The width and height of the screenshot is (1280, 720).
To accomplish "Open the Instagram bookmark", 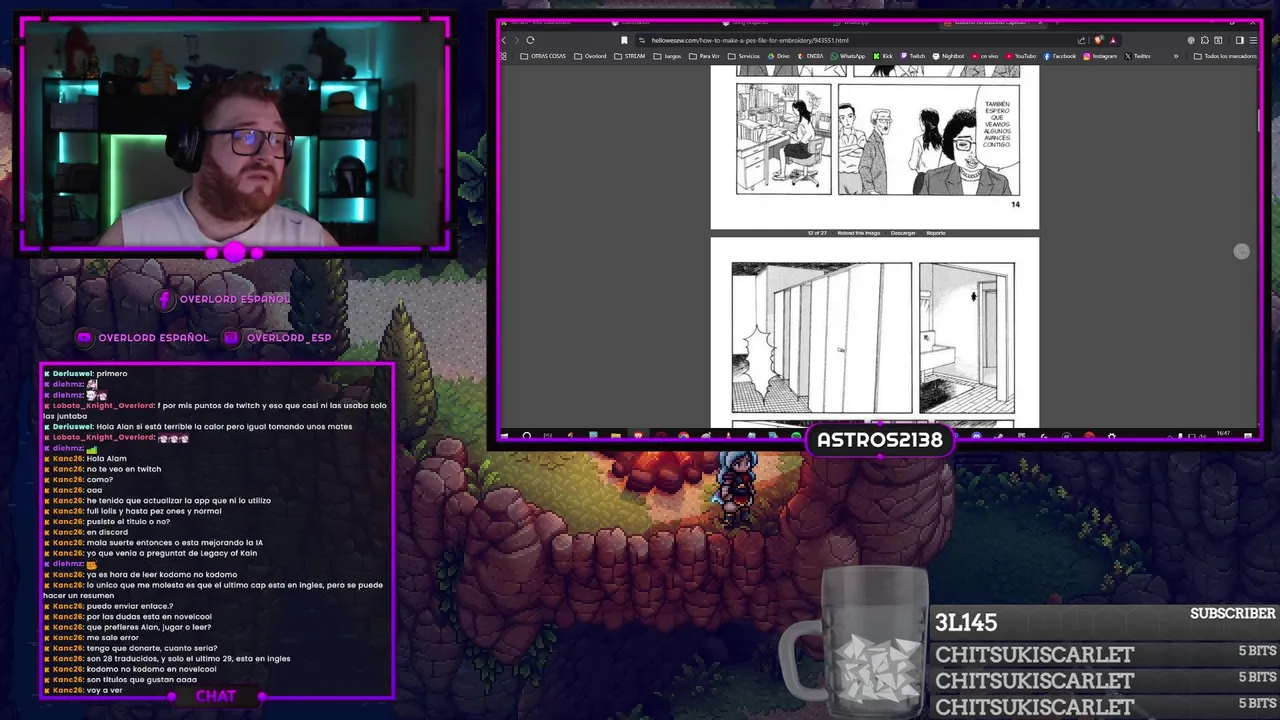I will (1101, 56).
